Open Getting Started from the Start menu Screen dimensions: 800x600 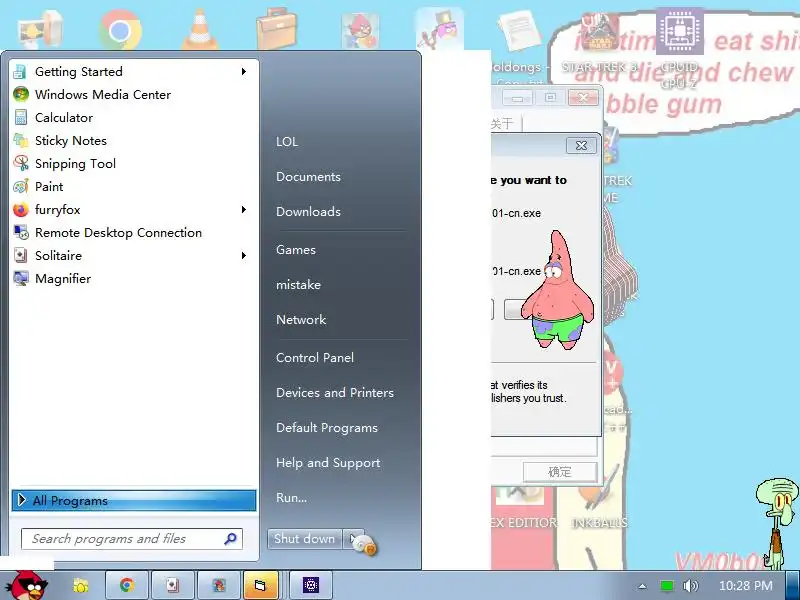[133, 71]
